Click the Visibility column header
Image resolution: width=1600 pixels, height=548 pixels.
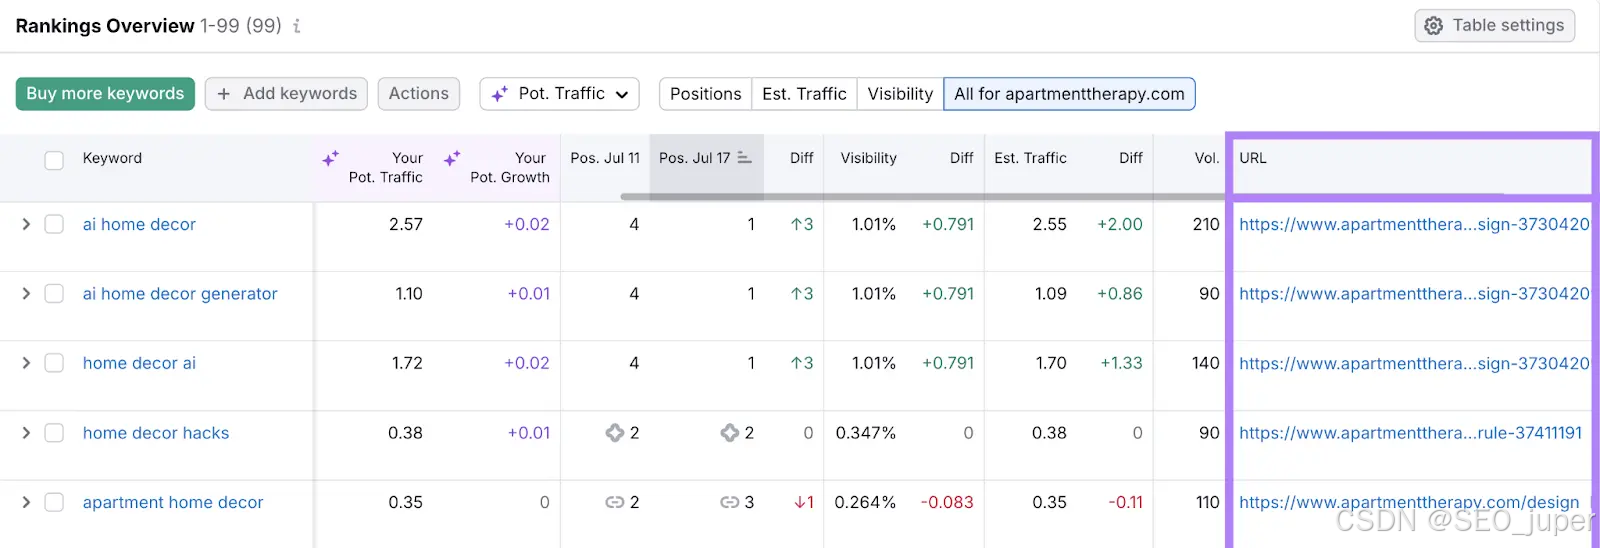868,158
